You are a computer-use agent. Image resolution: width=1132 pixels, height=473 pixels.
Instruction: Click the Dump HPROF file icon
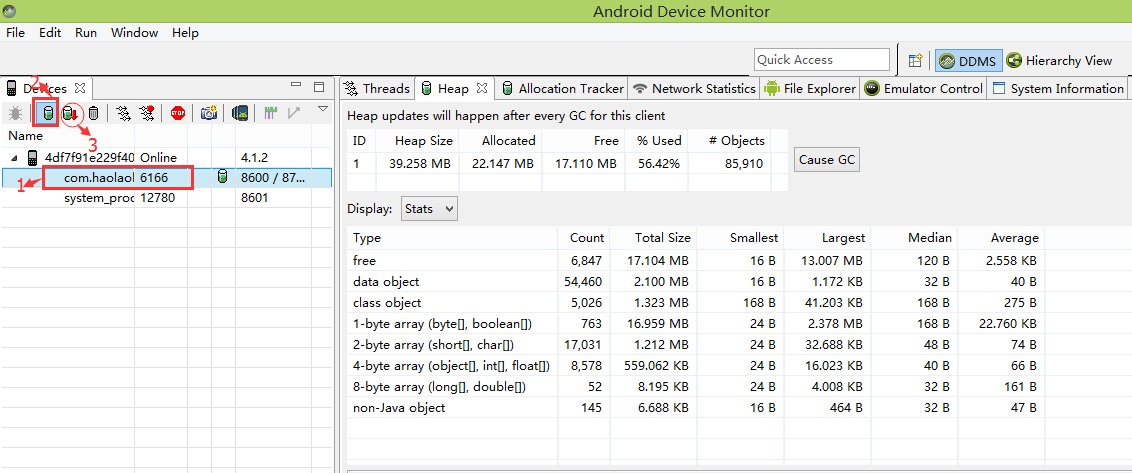pos(71,113)
